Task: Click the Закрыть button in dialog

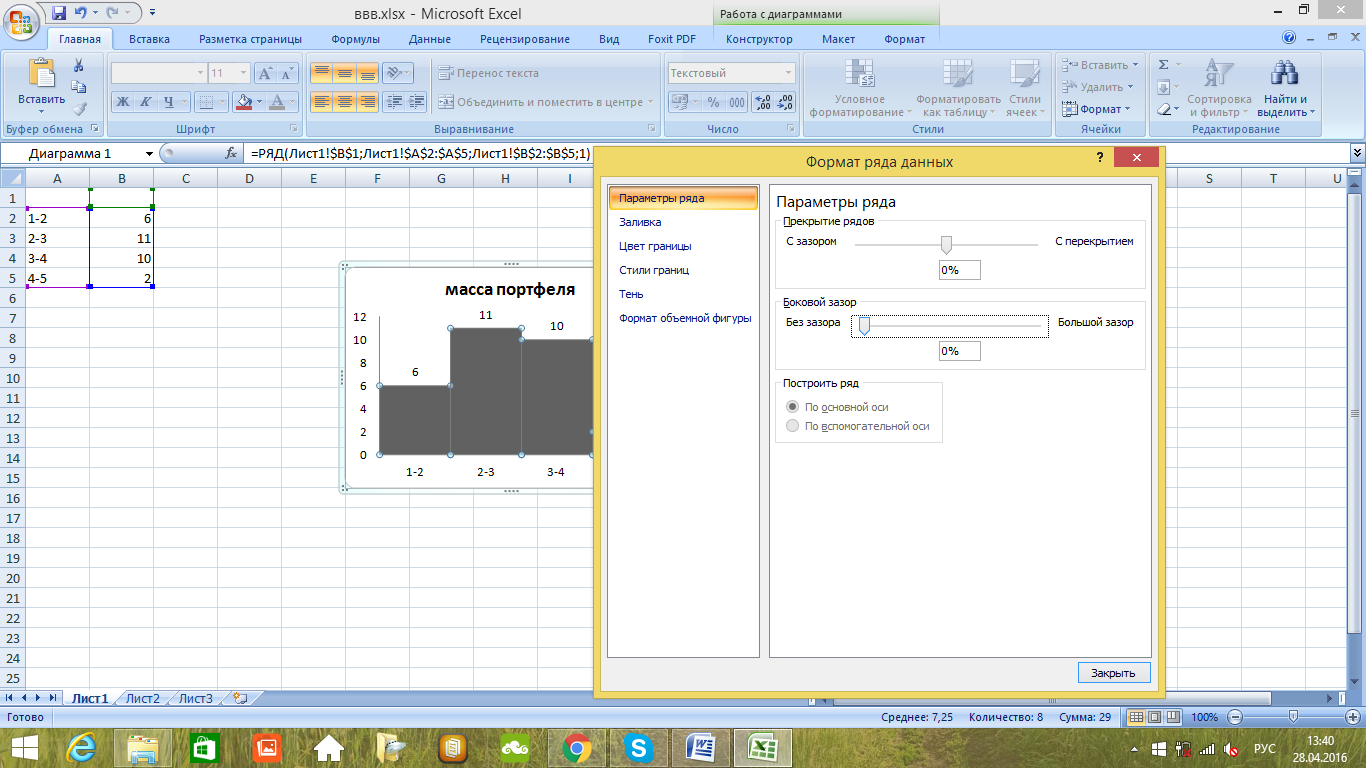Action: pyautogui.click(x=1113, y=673)
